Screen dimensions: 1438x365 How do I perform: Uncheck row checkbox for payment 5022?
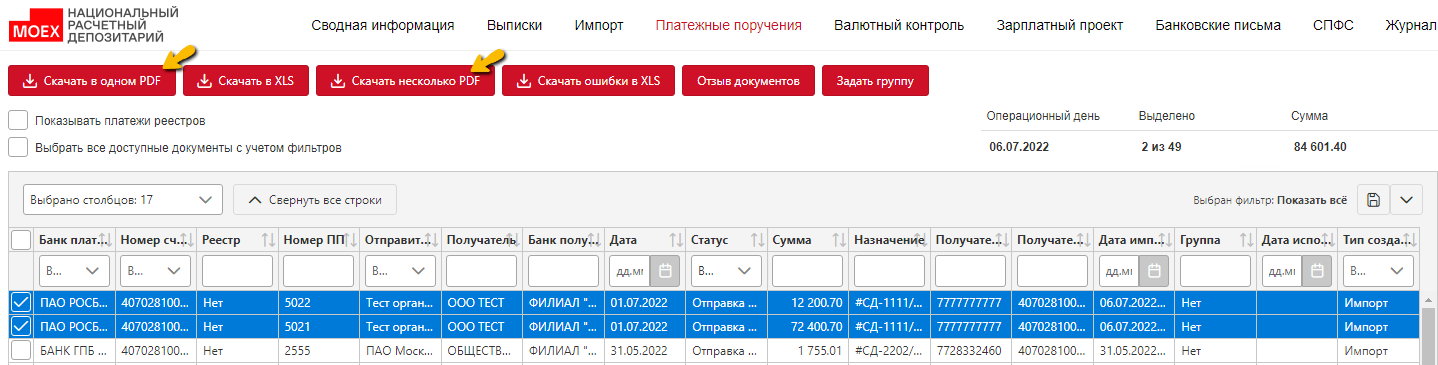pos(20,302)
